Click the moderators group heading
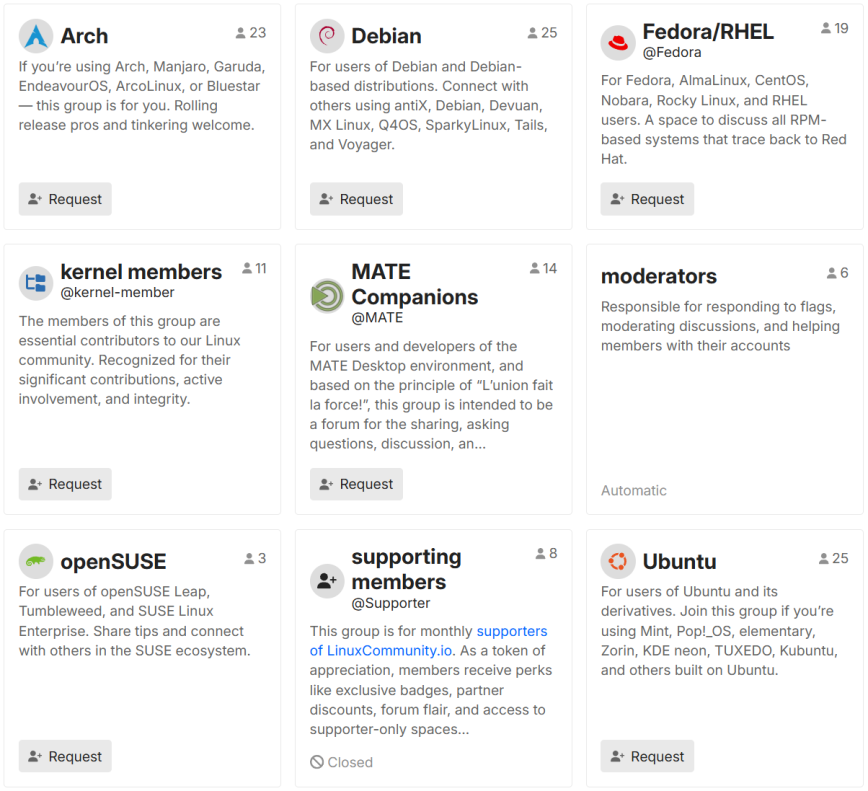The height and width of the screenshot is (791, 868). click(658, 276)
